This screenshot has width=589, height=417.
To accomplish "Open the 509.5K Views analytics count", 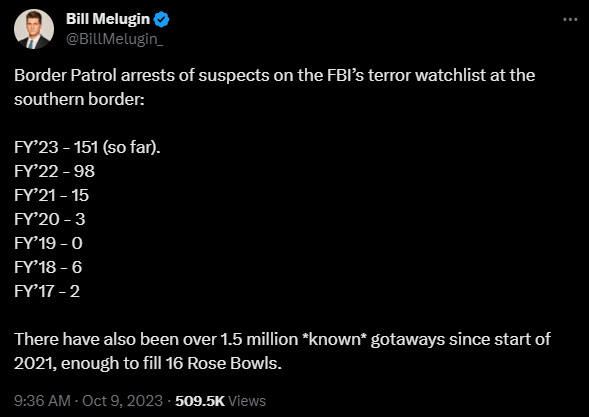I will point(220,401).
